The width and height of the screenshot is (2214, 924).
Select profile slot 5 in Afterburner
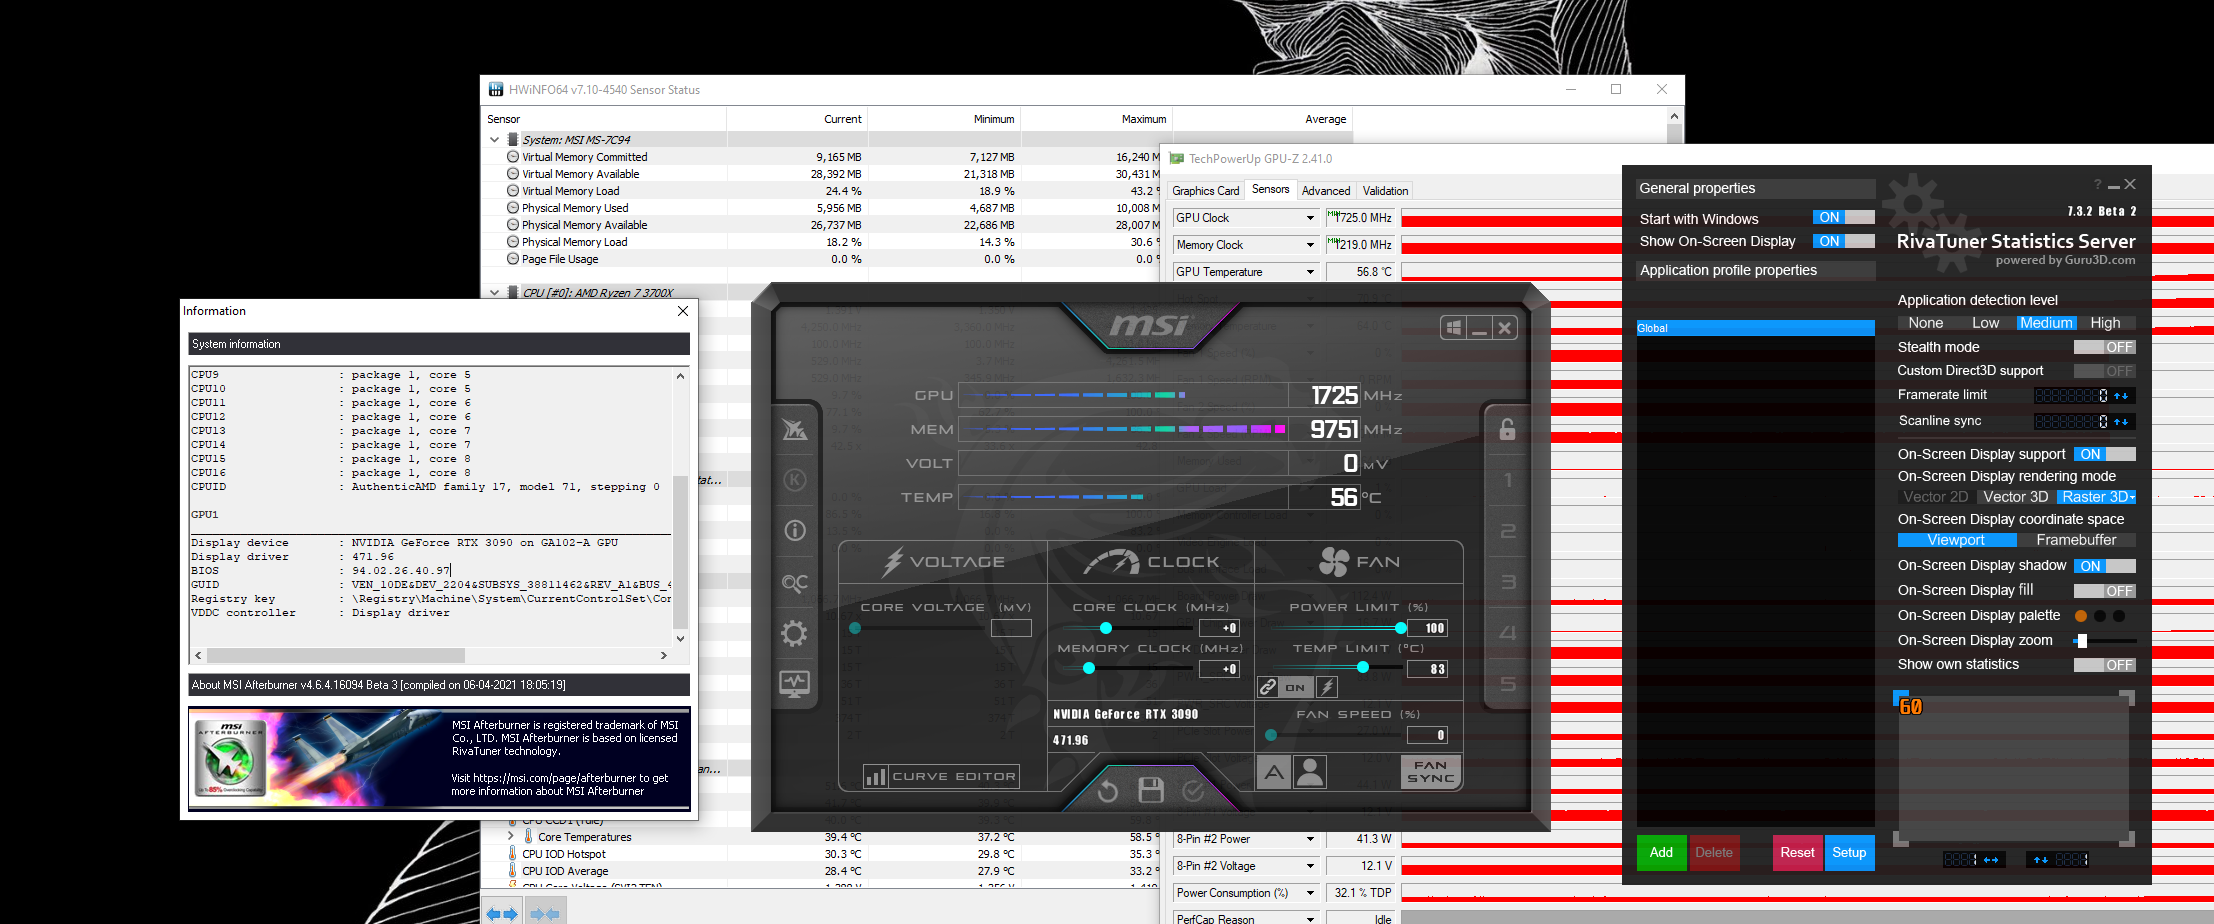tap(1508, 684)
